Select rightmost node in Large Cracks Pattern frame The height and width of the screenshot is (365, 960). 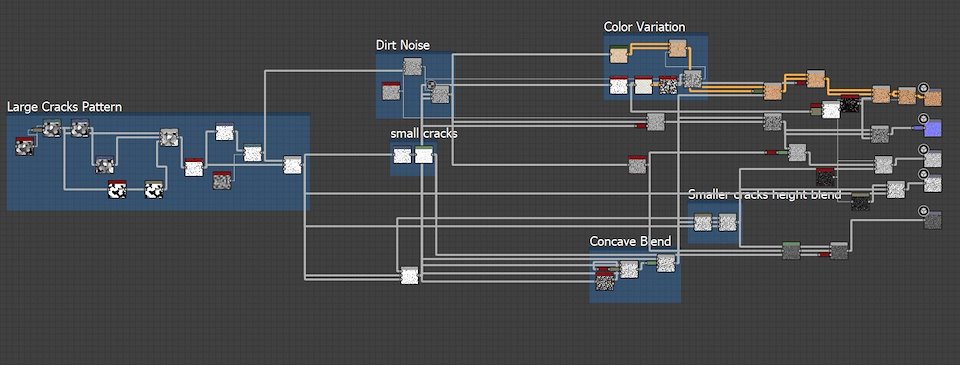(292, 165)
